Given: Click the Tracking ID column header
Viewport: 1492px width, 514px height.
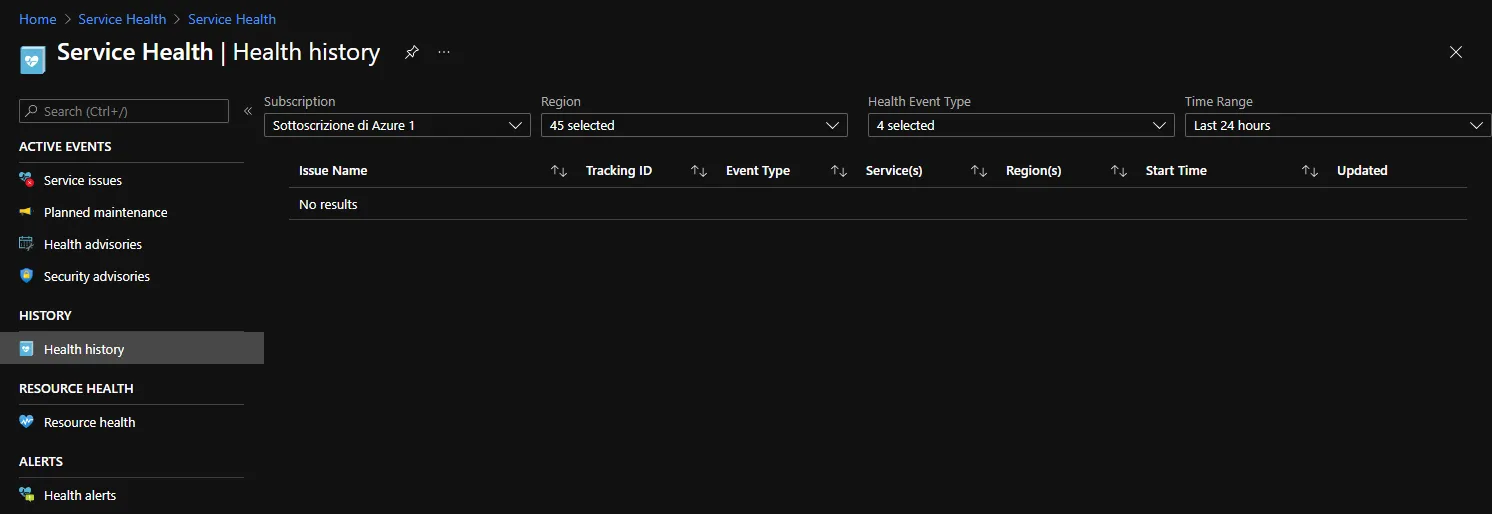Looking at the screenshot, I should pyautogui.click(x=619, y=171).
